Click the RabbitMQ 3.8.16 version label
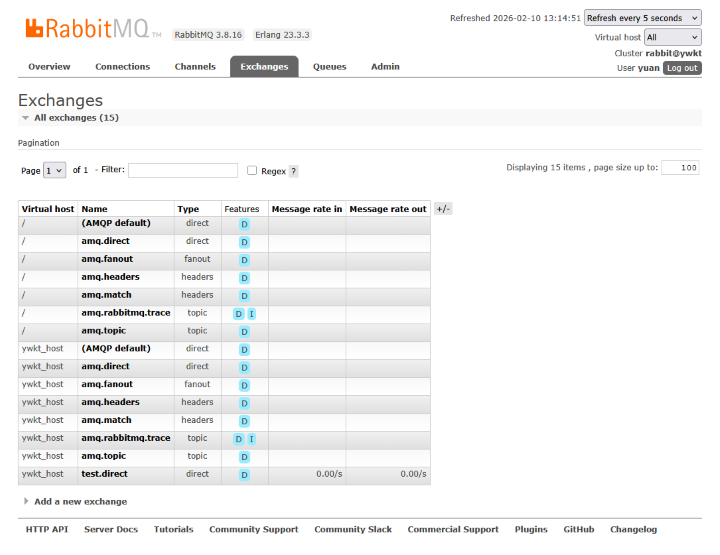Image resolution: width=720 pixels, height=555 pixels. (208, 35)
